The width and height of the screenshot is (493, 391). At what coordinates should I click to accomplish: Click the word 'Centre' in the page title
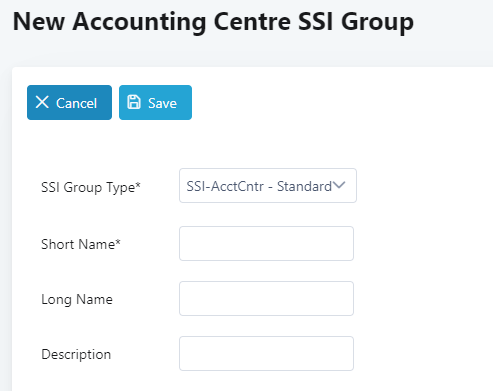(x=252, y=21)
